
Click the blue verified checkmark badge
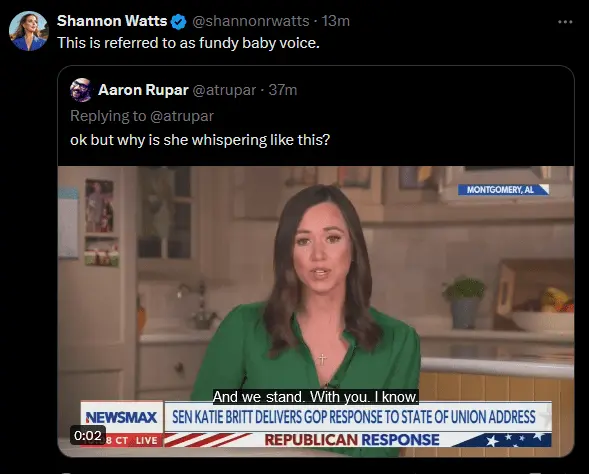(178, 22)
